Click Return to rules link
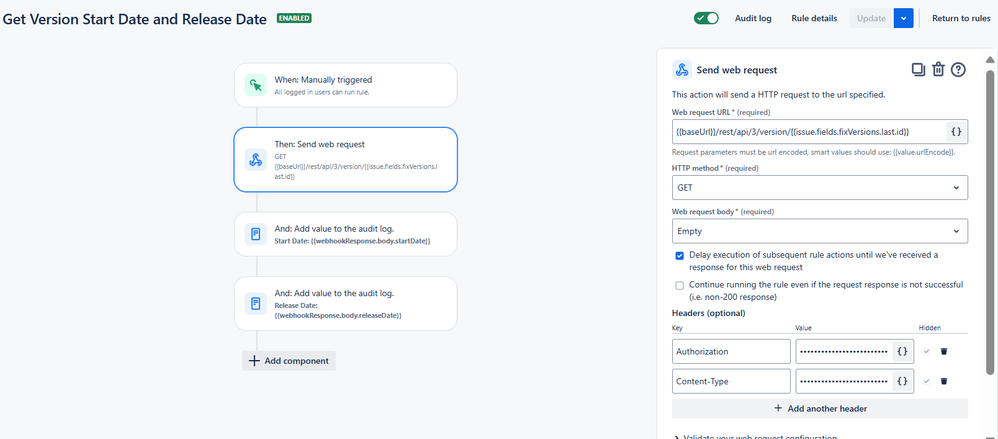The width and height of the screenshot is (998, 439). coord(961,18)
